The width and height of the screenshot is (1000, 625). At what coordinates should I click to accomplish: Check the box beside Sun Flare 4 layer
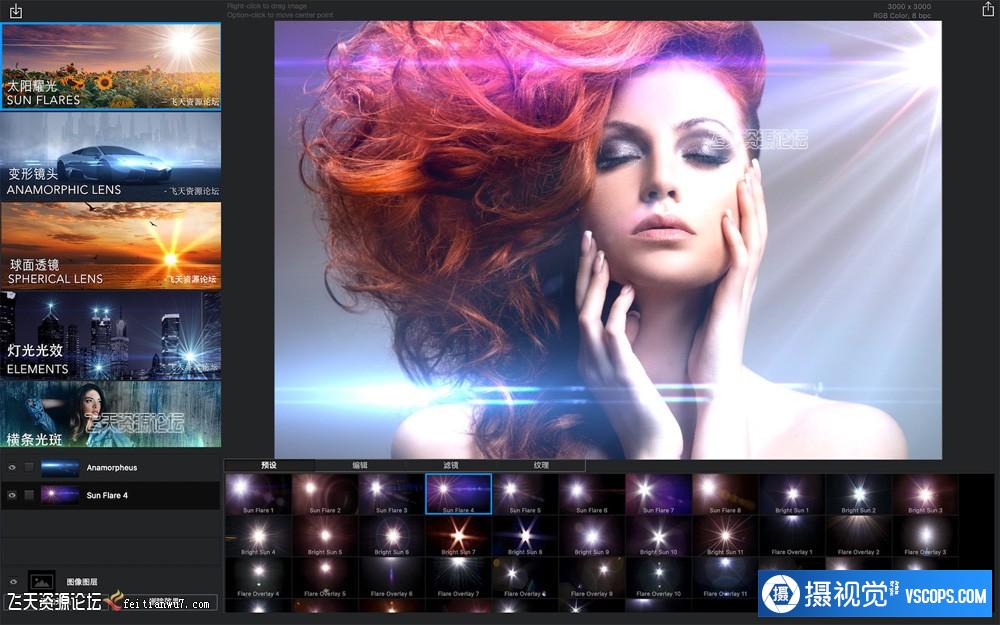pyautogui.click(x=29, y=495)
